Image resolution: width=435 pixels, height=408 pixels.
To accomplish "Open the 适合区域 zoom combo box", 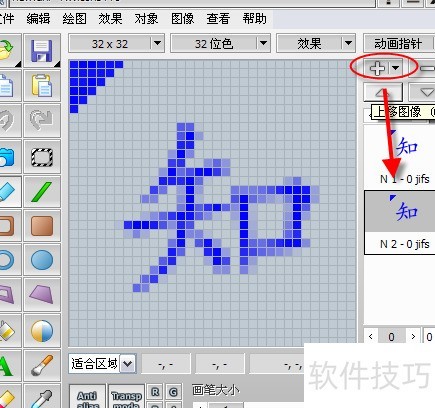I will [102, 364].
